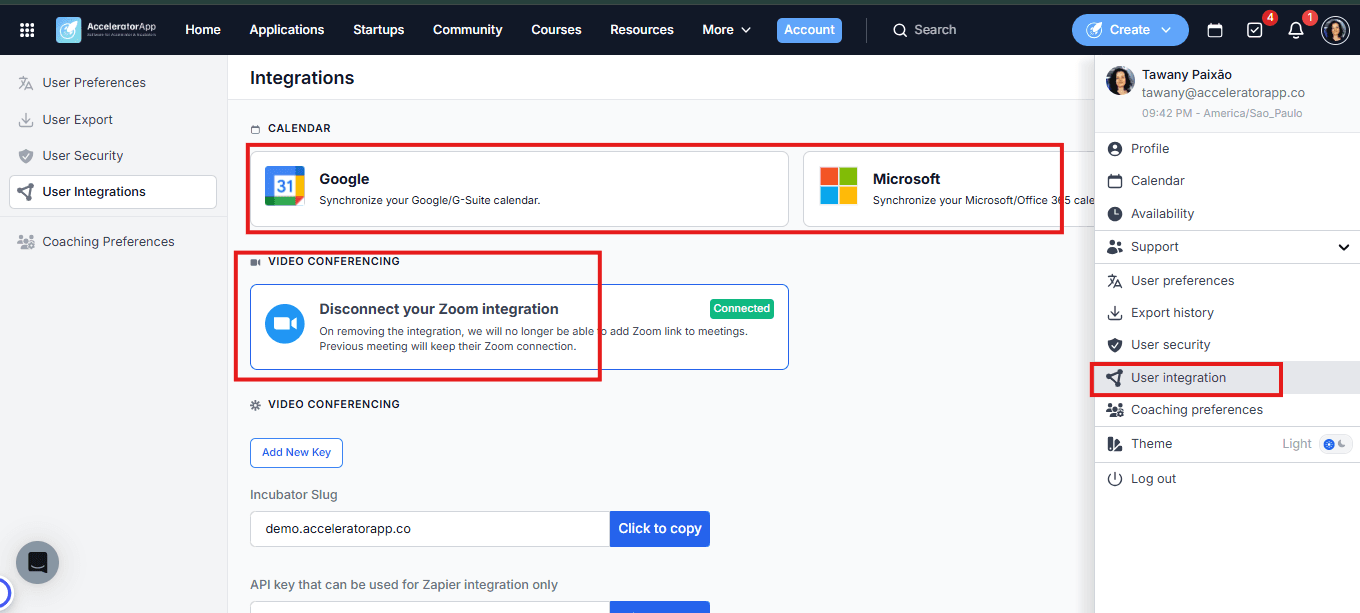Open Resources in the top navigation
Viewport: 1360px width, 613px height.
[642, 30]
